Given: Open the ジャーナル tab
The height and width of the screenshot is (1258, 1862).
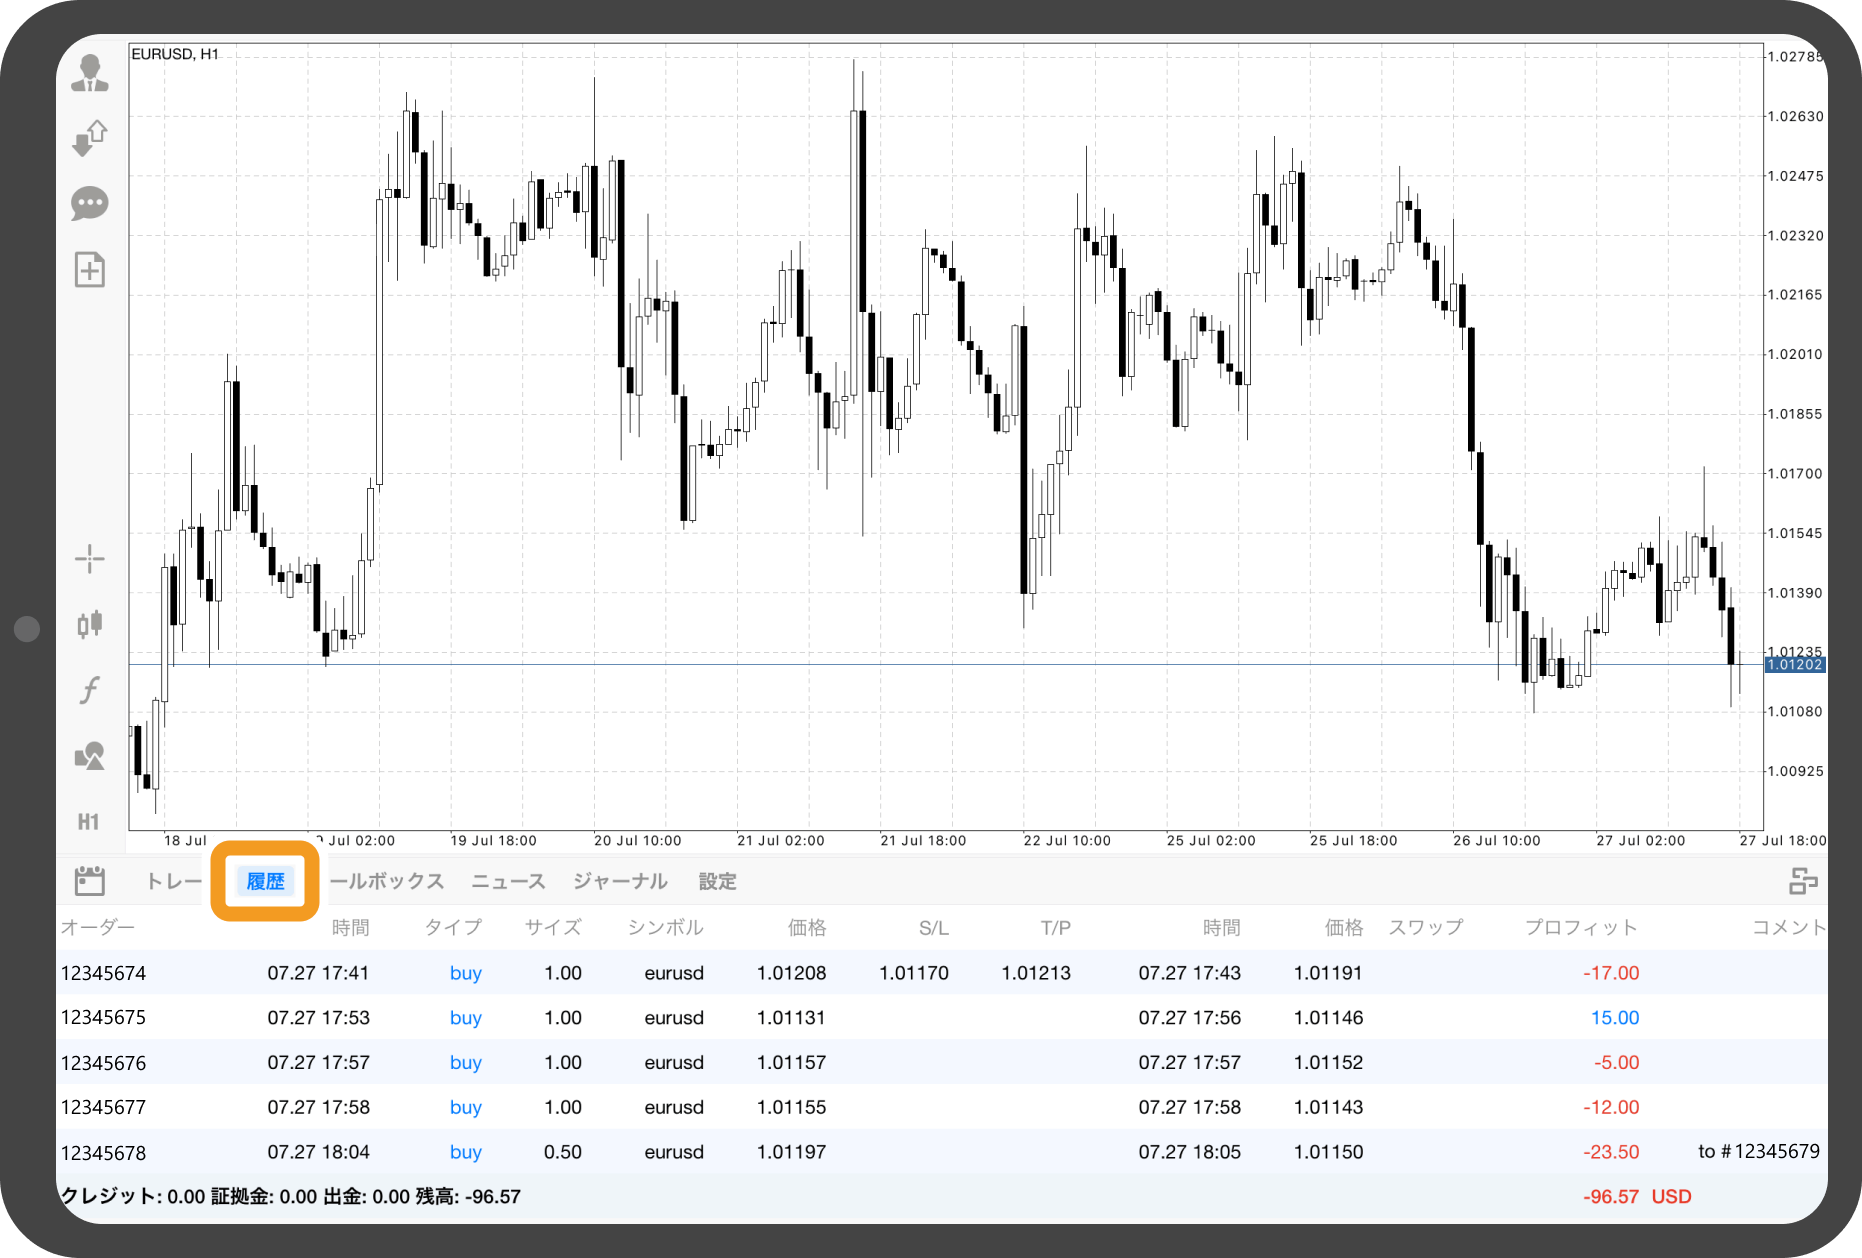Looking at the screenshot, I should (x=620, y=881).
